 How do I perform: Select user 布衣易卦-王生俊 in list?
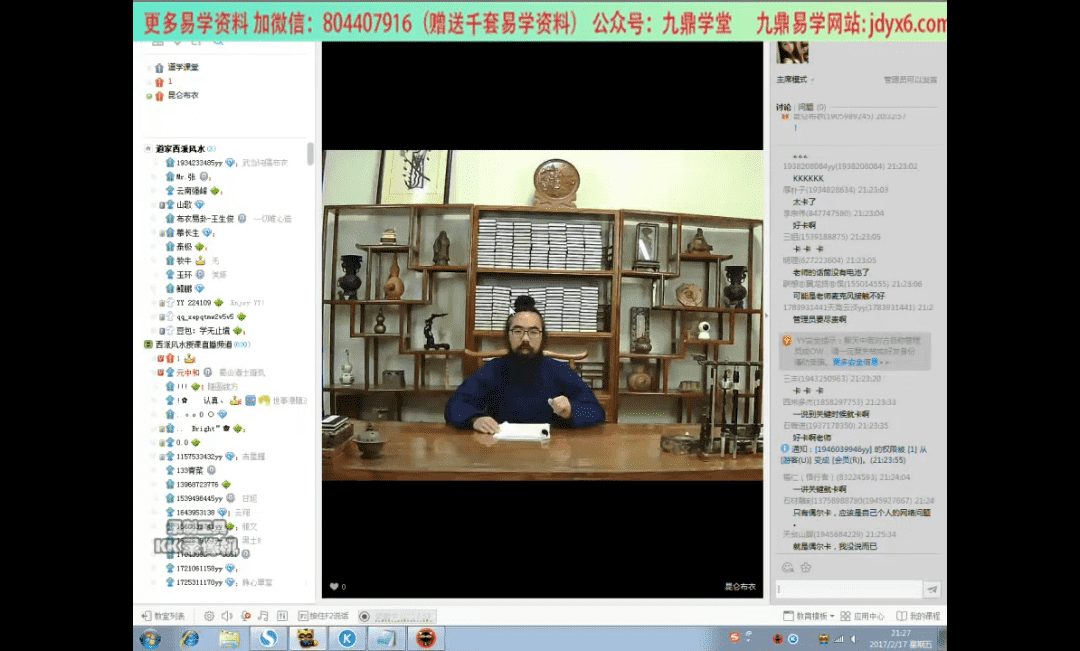pyautogui.click(x=205, y=218)
